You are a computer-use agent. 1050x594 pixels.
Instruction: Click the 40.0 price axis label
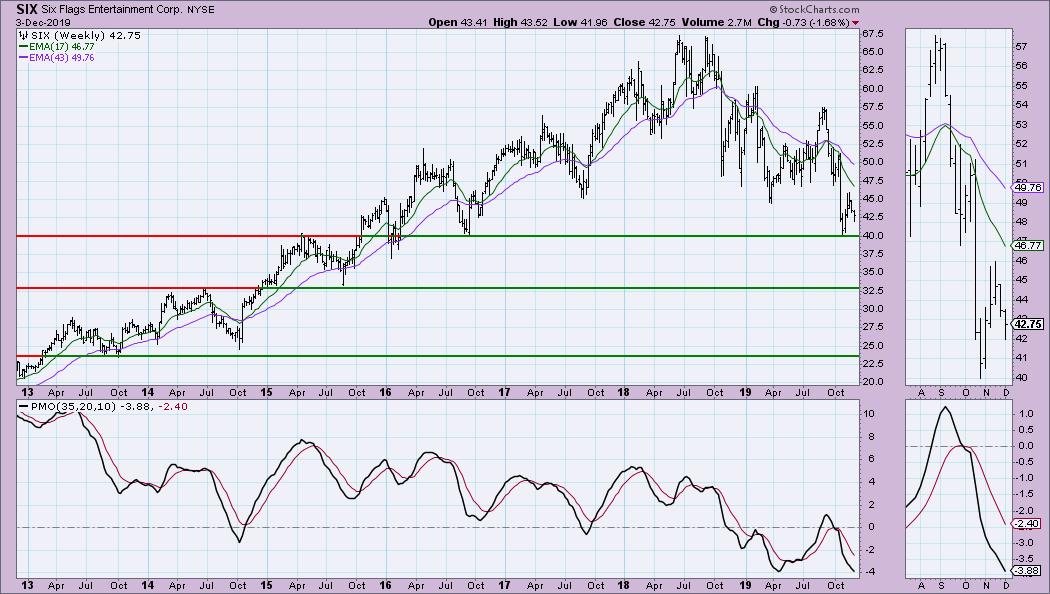click(871, 236)
